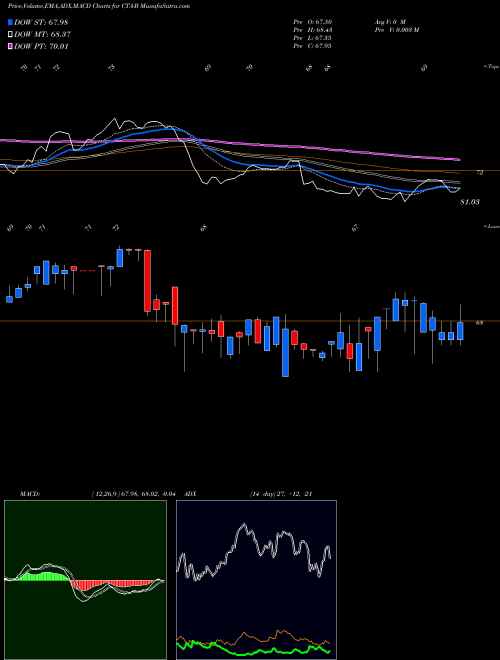Click the 'Pre C: 67.95' close value
The height and width of the screenshot is (660, 500).
click(x=312, y=45)
